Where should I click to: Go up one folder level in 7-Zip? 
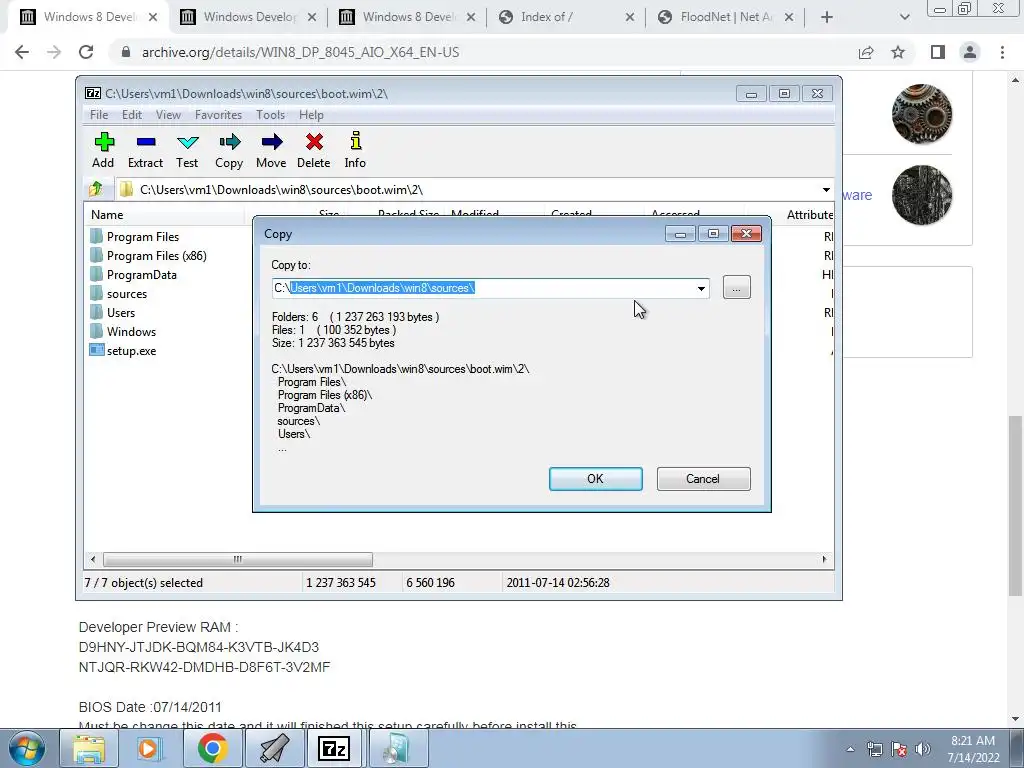[95, 189]
